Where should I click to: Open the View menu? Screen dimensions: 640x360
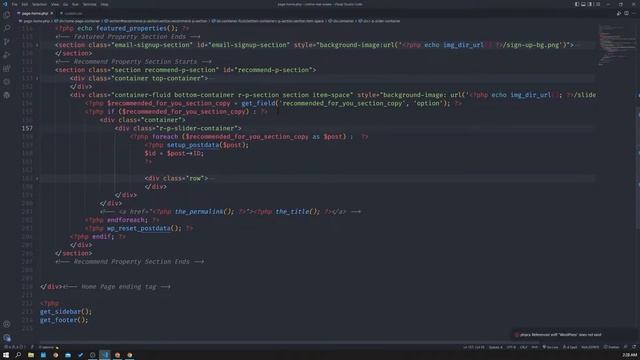tap(55, 4)
